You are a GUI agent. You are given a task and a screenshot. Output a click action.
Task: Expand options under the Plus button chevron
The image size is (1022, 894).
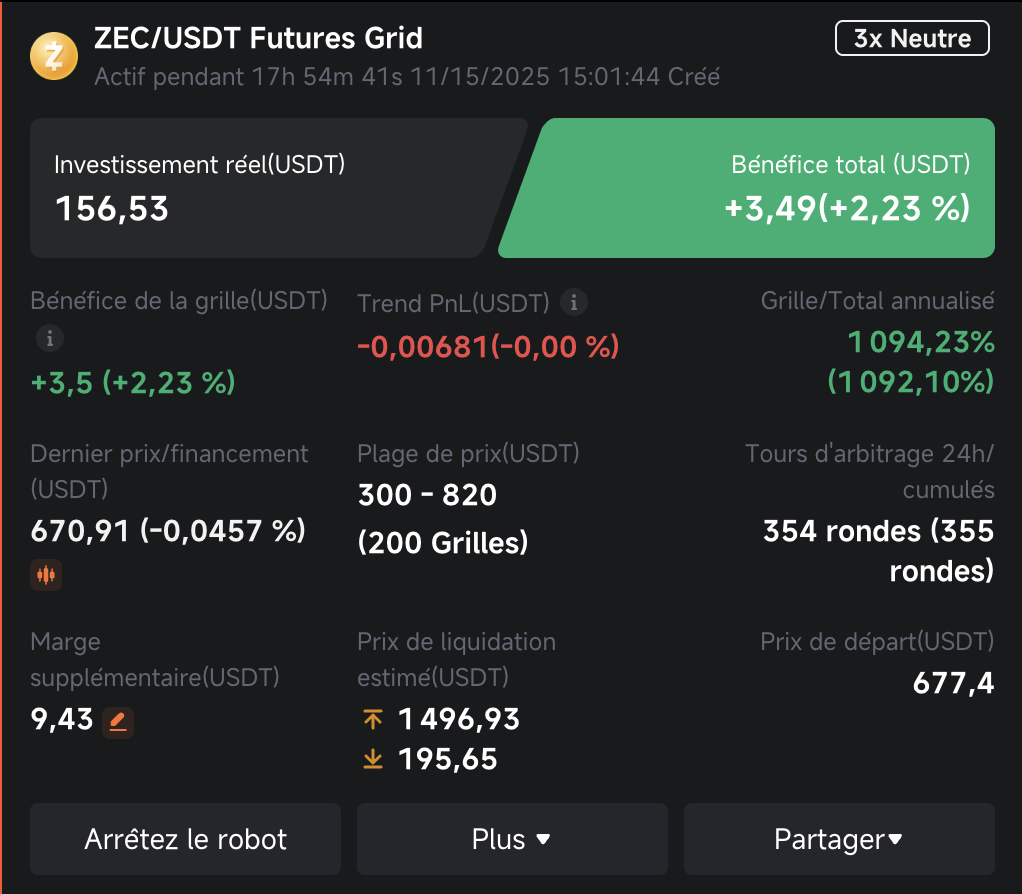point(543,840)
